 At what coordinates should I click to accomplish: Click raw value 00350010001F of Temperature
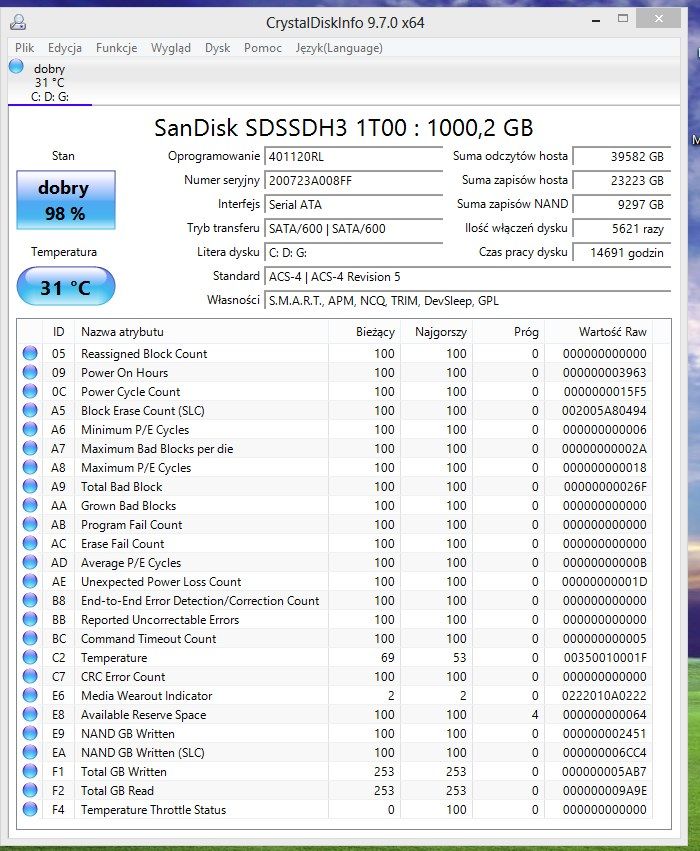click(x=605, y=658)
